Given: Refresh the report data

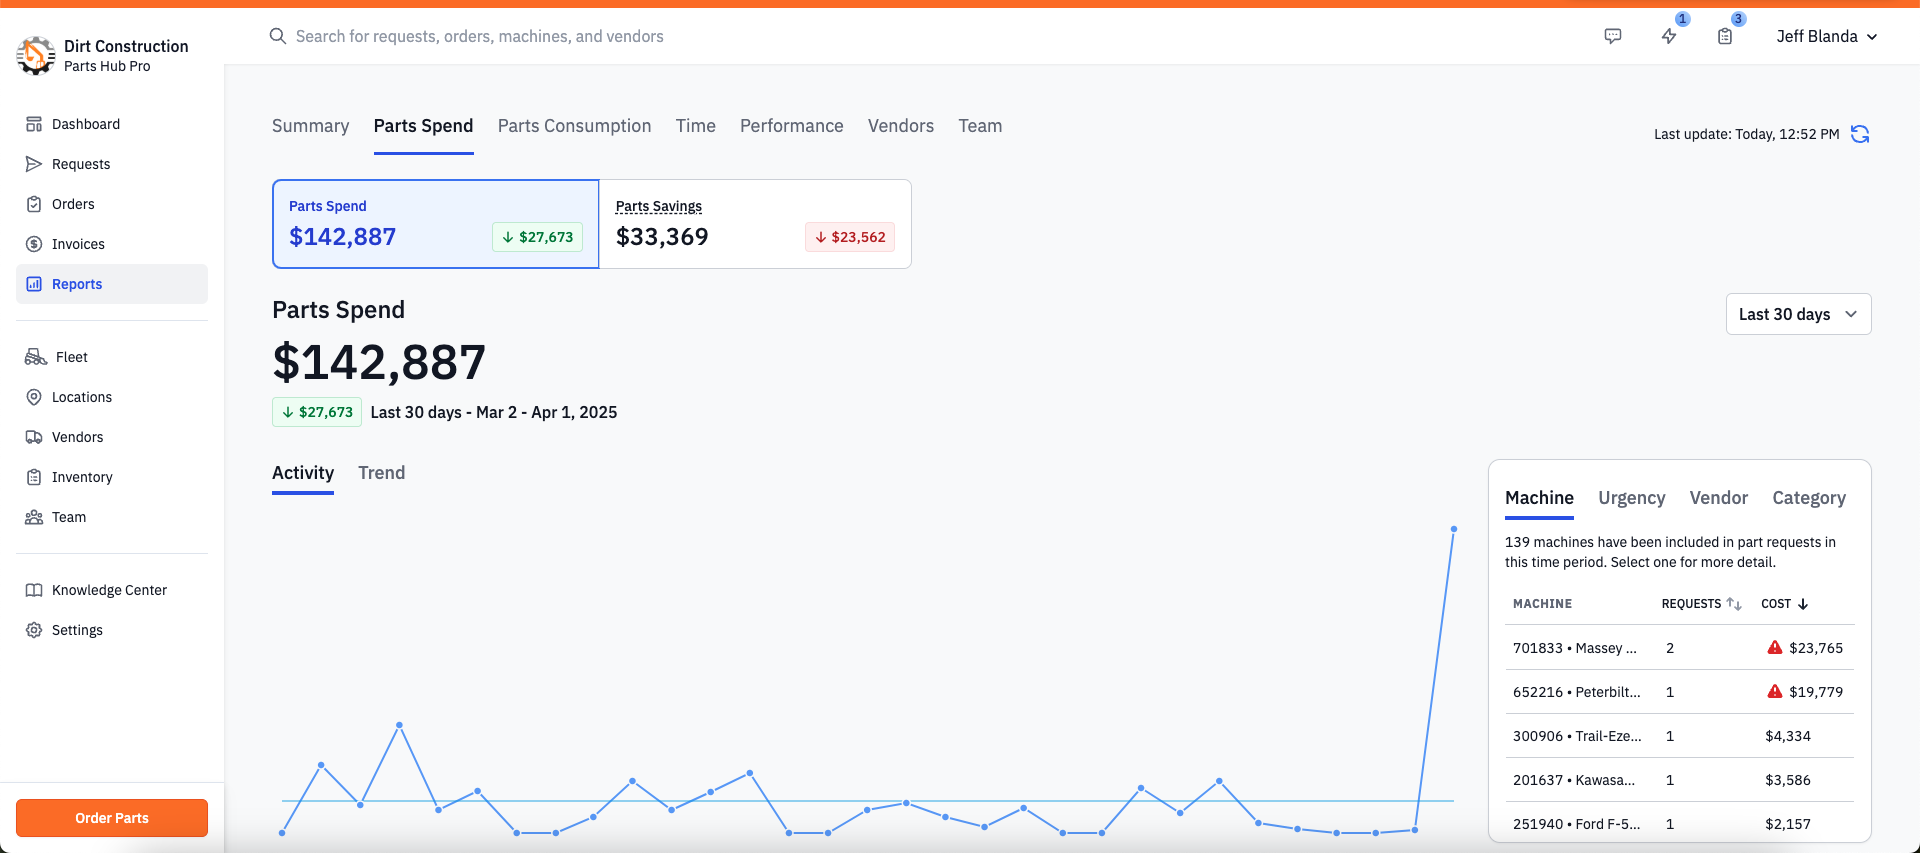Looking at the screenshot, I should (x=1860, y=134).
